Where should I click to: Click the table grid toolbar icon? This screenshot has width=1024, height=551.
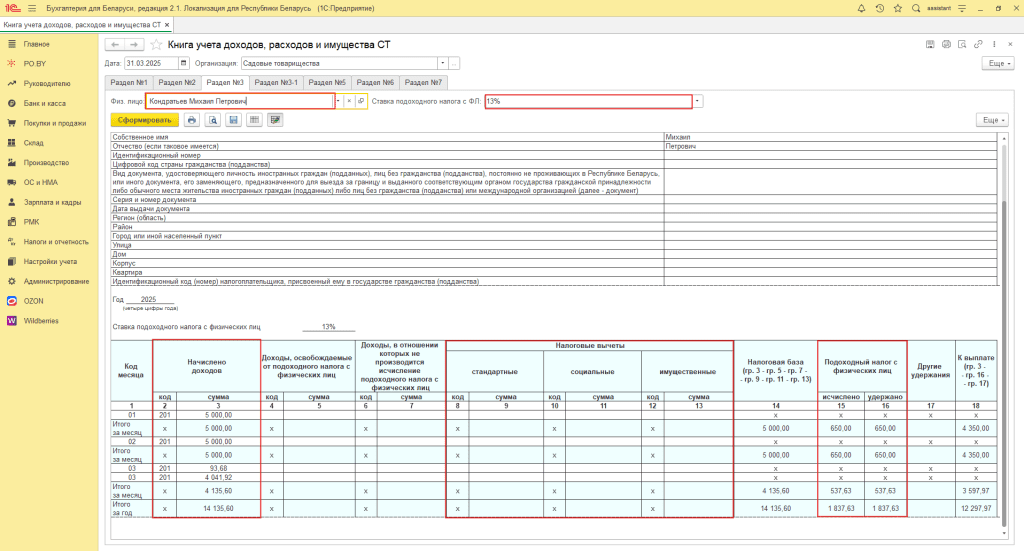pyautogui.click(x=255, y=120)
